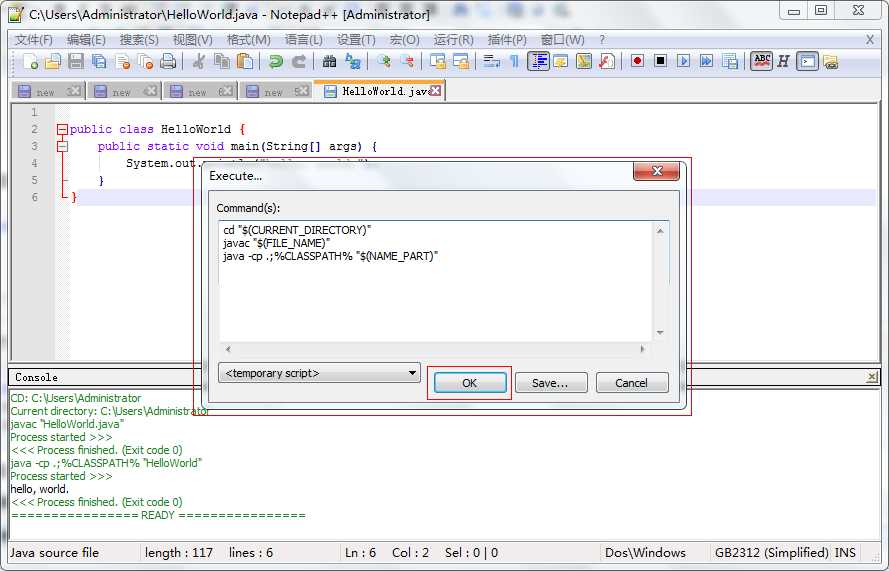
Task: Zoom out the editor view
Action: click(x=407, y=61)
